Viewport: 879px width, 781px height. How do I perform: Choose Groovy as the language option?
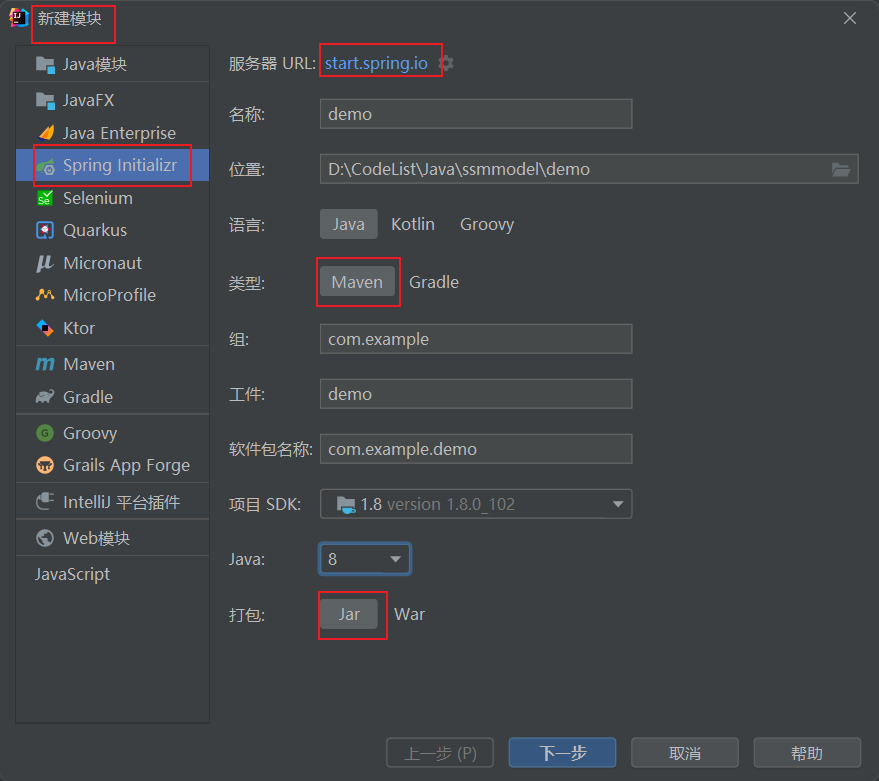click(x=487, y=224)
